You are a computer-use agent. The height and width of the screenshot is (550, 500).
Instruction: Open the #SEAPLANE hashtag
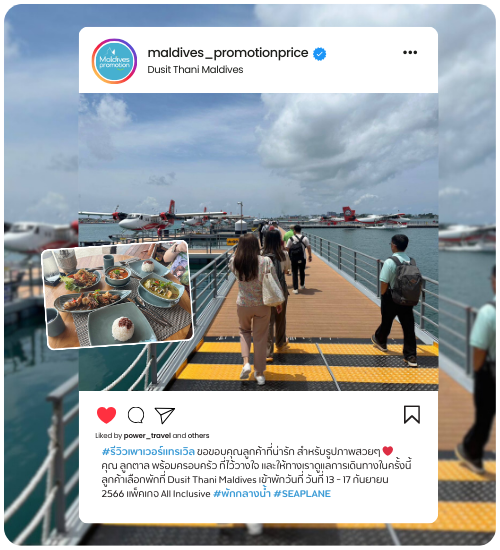[x=302, y=494]
